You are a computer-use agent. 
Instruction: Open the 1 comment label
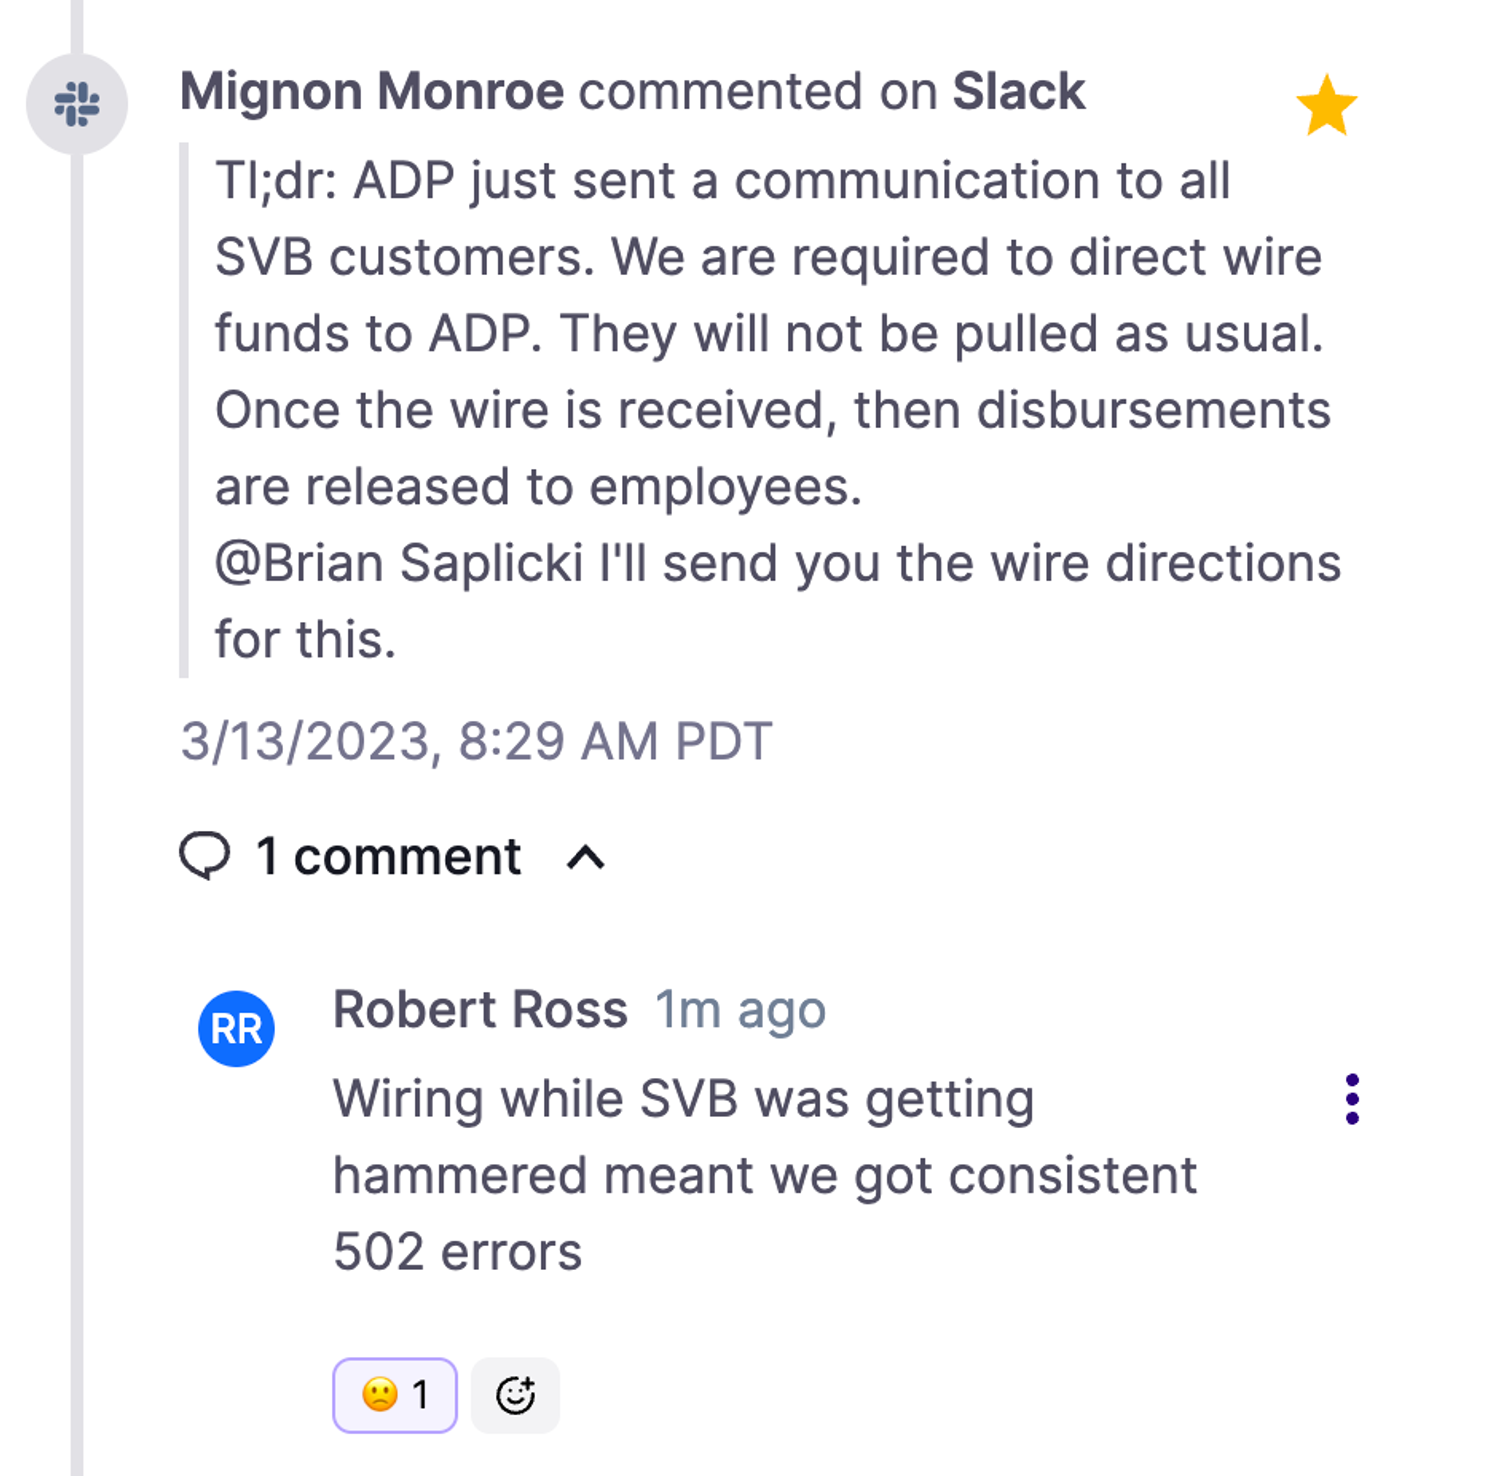(388, 857)
